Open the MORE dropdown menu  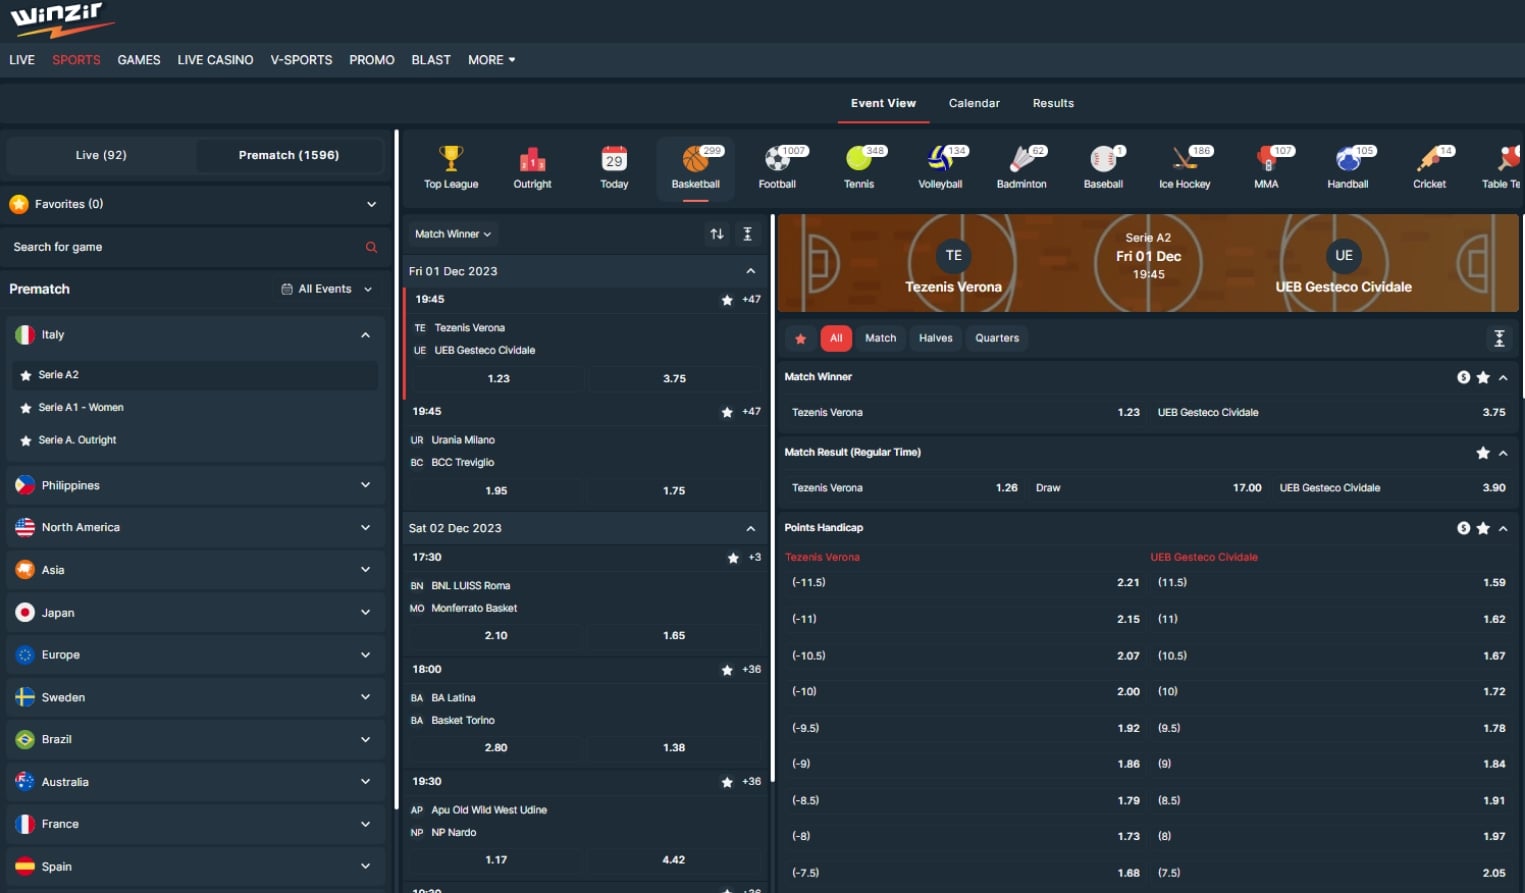[x=491, y=60]
